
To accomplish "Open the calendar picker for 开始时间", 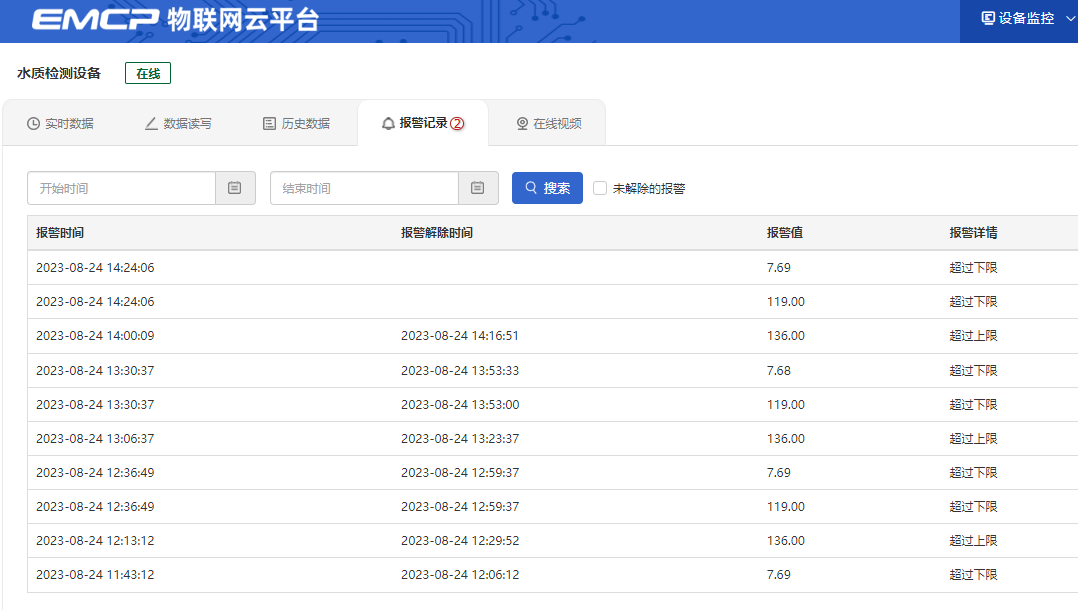I will [234, 188].
